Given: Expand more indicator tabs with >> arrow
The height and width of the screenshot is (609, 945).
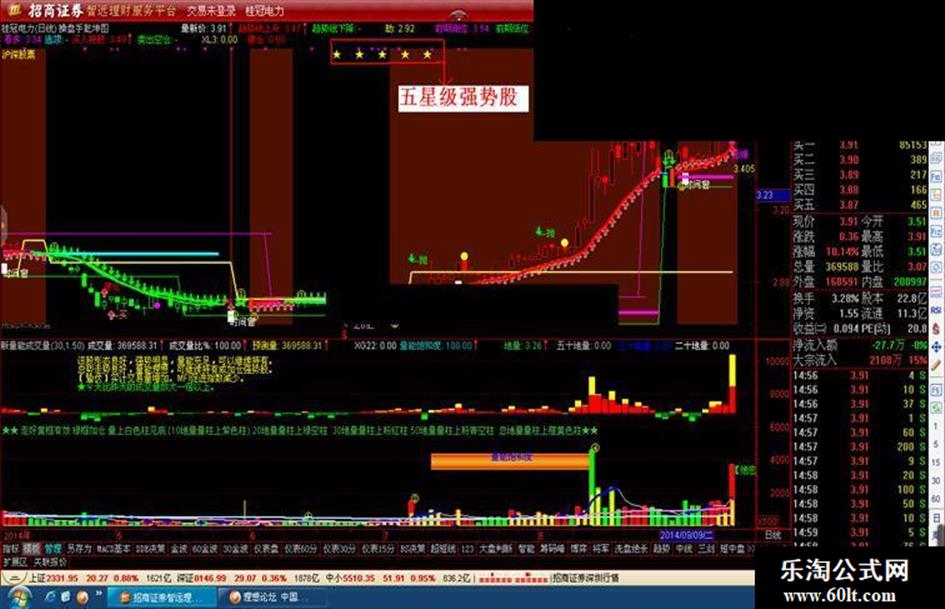Looking at the screenshot, I should click(750, 549).
